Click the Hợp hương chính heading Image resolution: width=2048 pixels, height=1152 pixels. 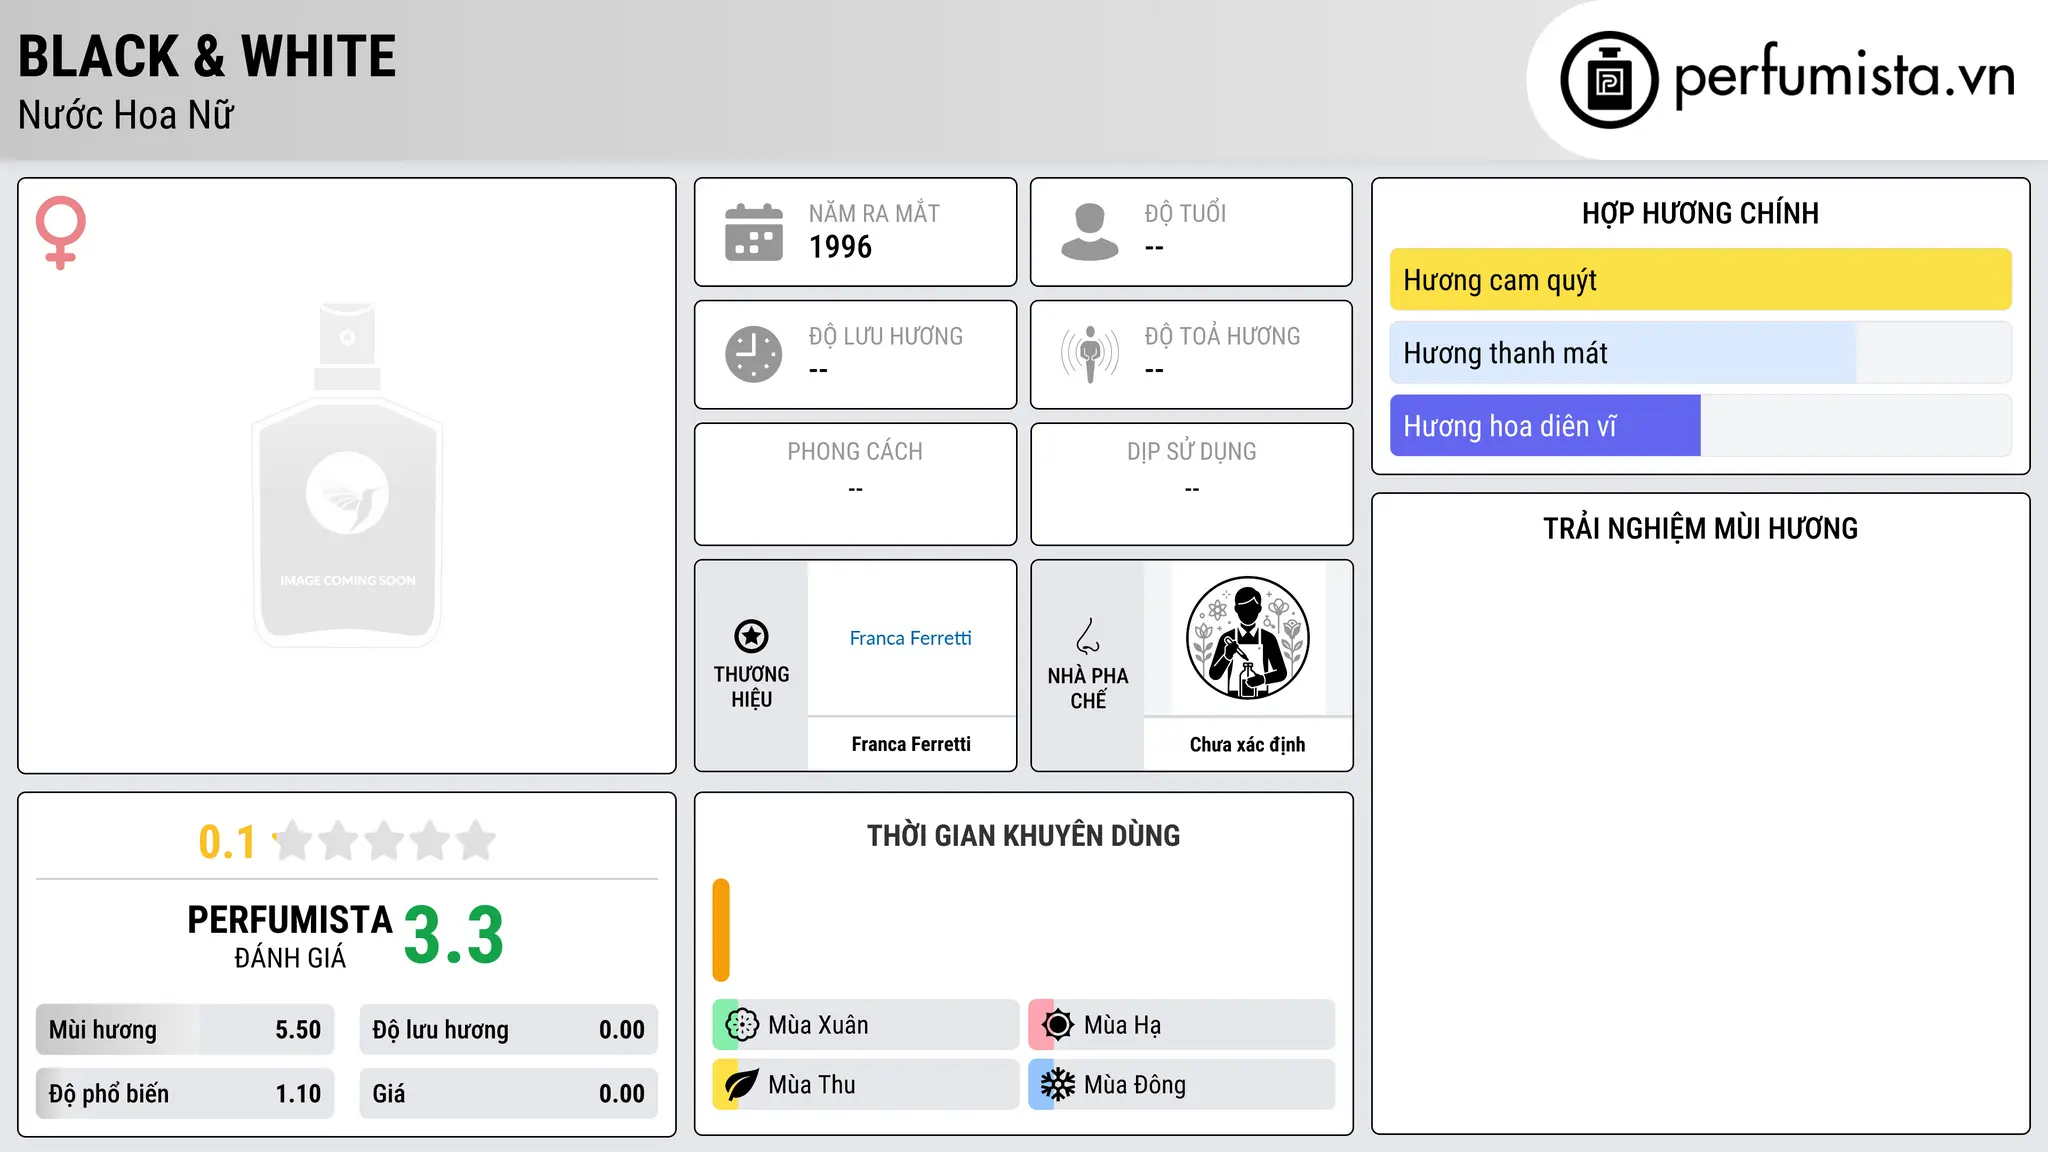click(1700, 213)
